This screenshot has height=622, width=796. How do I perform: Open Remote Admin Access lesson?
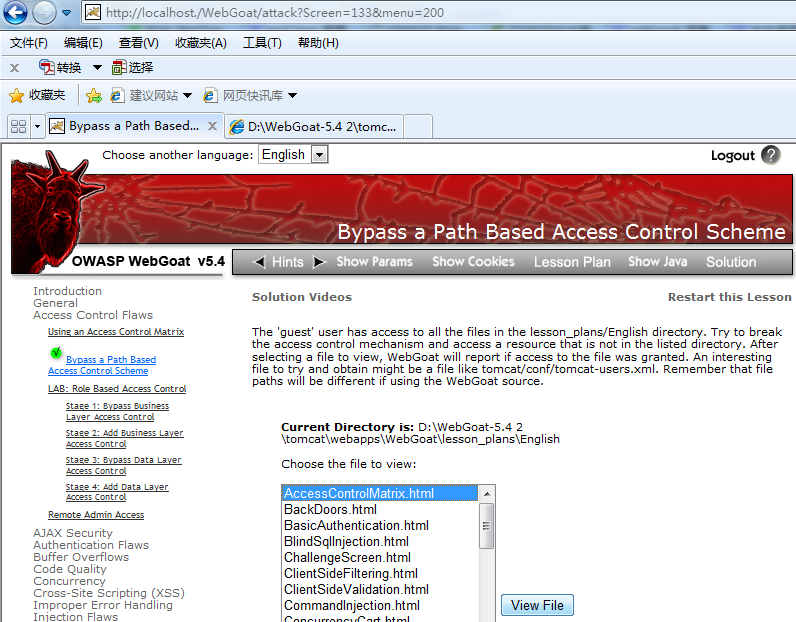coord(96,514)
